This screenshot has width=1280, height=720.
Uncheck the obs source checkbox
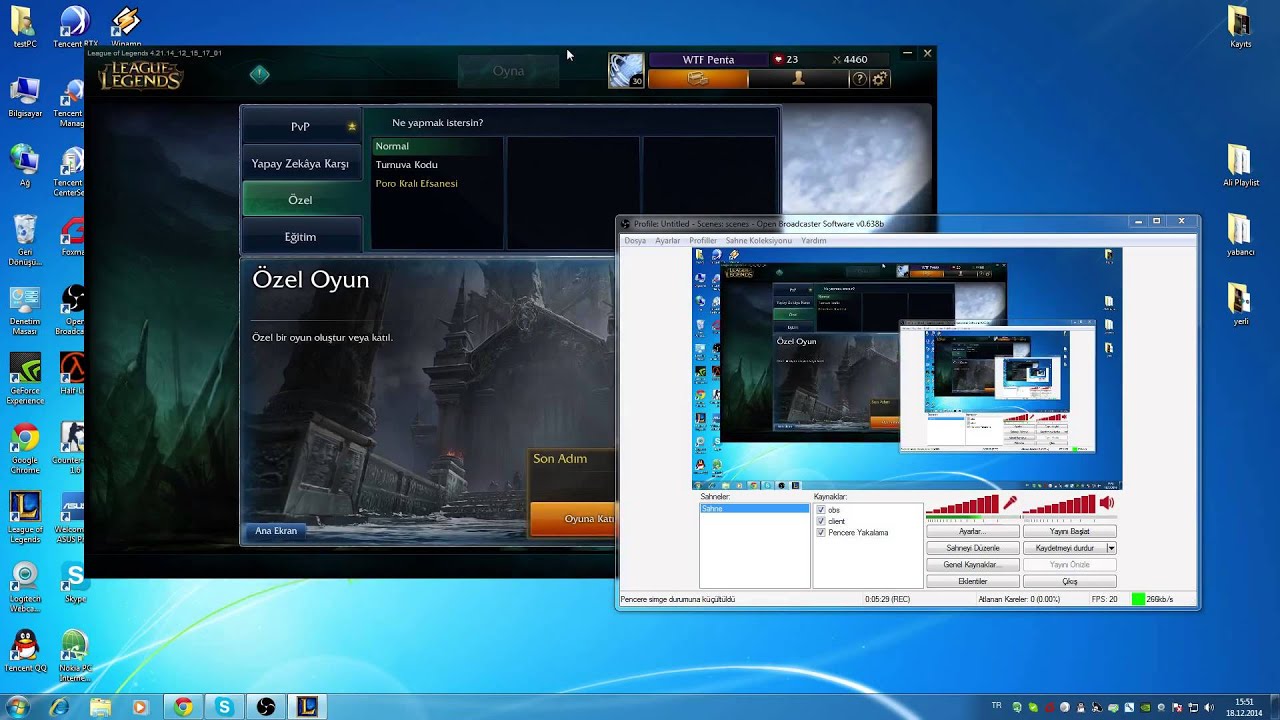pos(821,510)
